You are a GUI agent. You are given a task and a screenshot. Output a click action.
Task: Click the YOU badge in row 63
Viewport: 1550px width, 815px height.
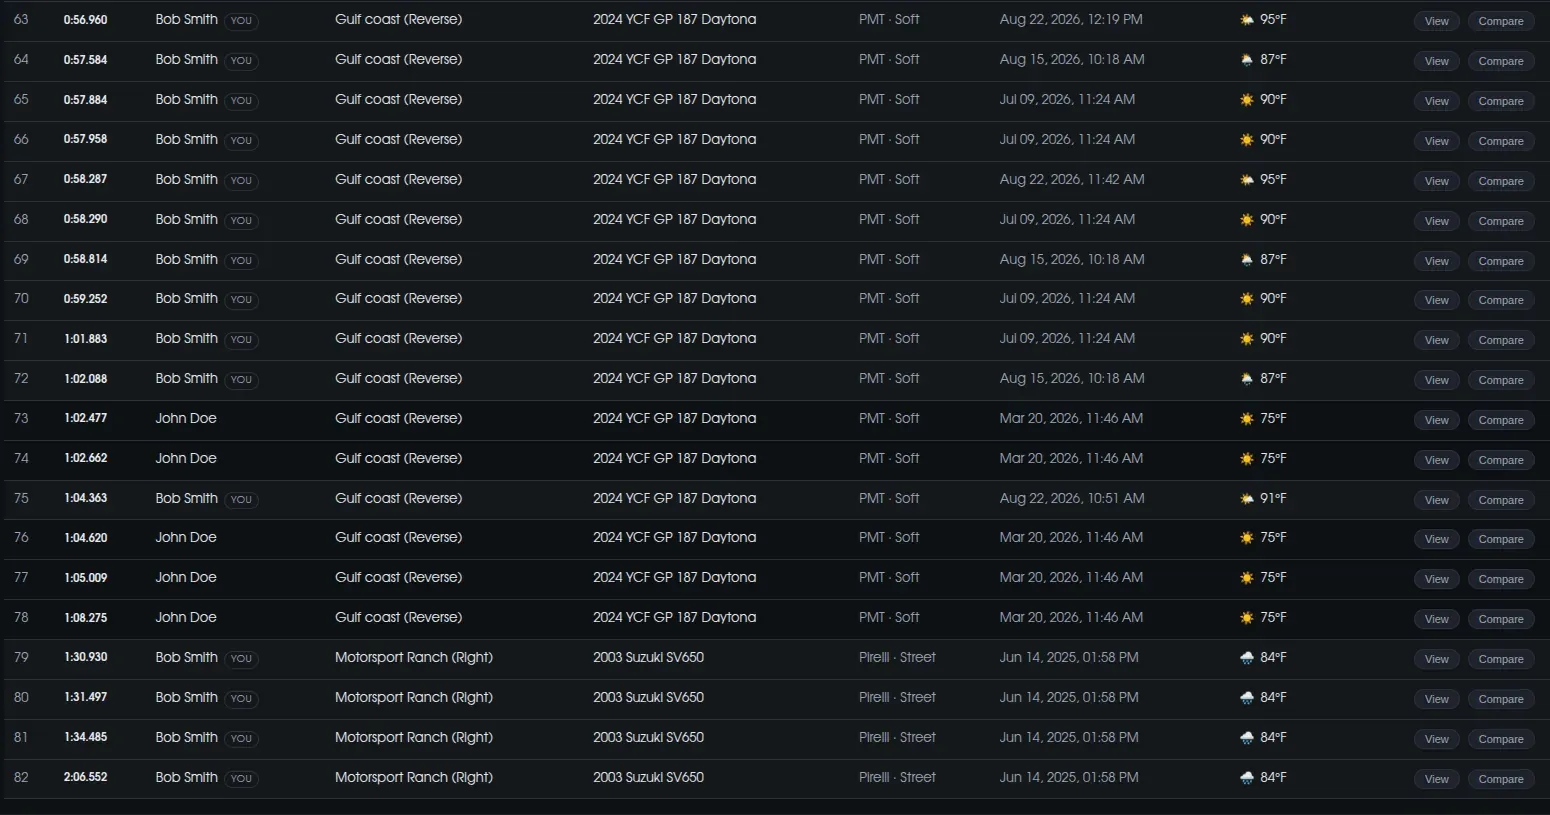[241, 21]
